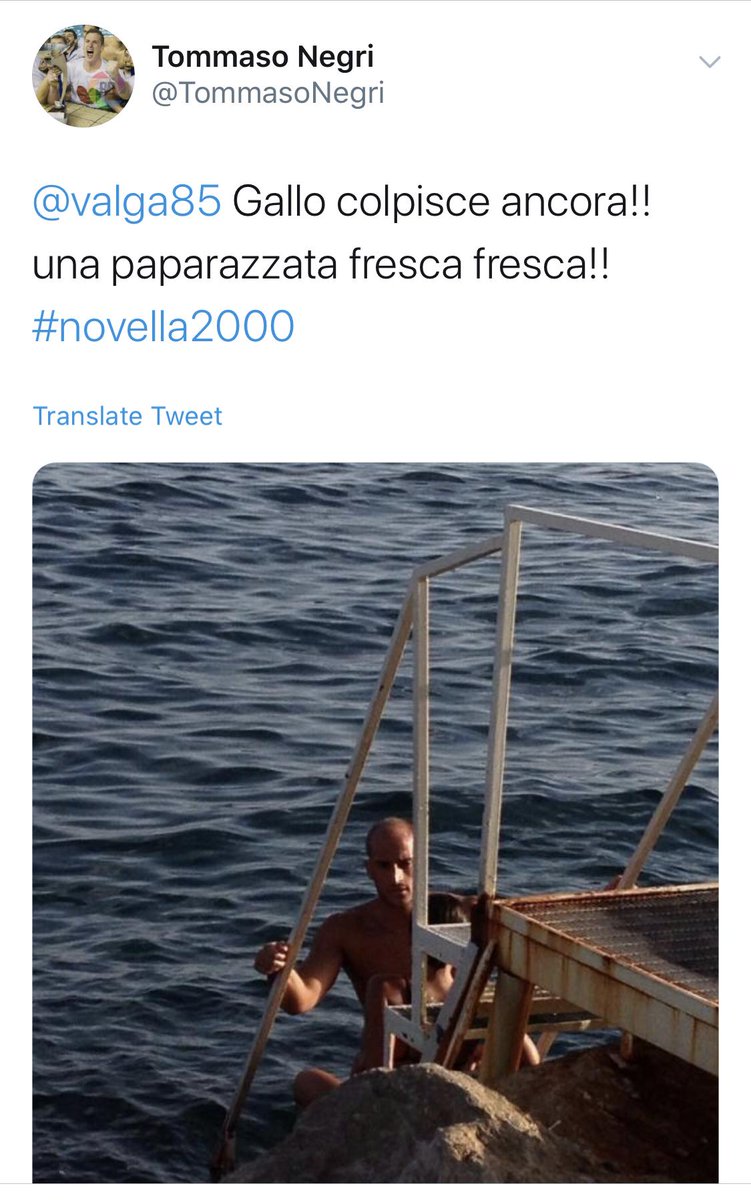Visit the @valga85 mentioned profile
Viewport: 751px width, 1200px height.
point(127,203)
